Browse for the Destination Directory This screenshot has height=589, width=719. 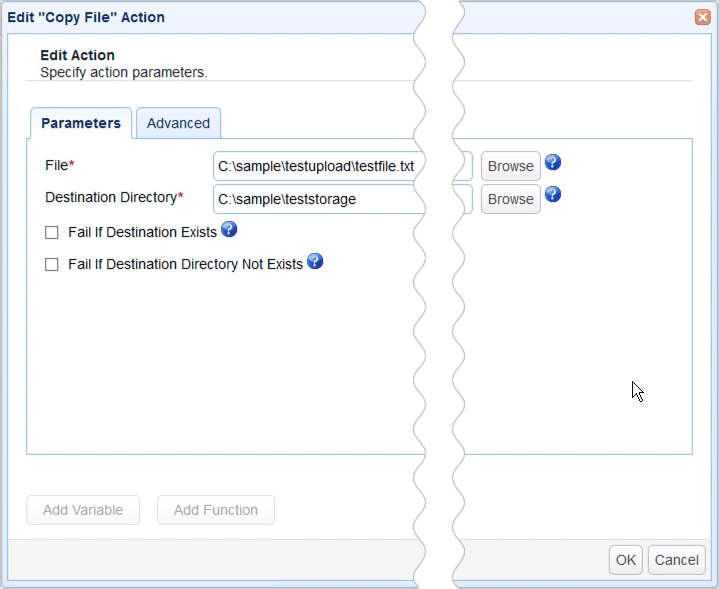510,199
